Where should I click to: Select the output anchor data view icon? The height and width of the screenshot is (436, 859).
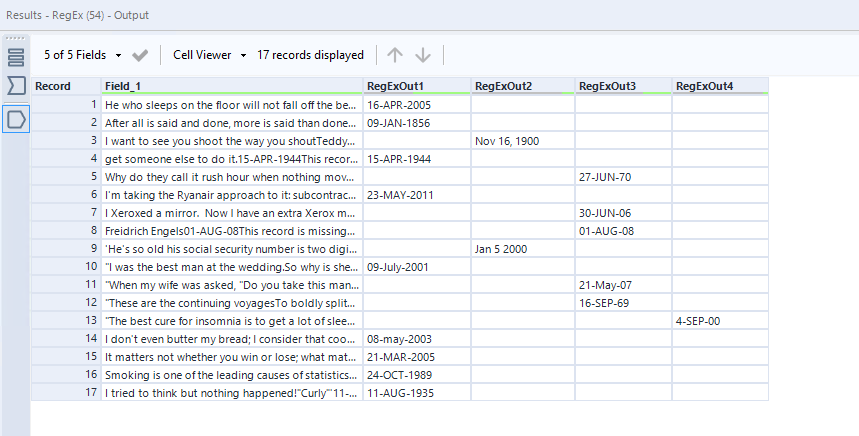15,120
